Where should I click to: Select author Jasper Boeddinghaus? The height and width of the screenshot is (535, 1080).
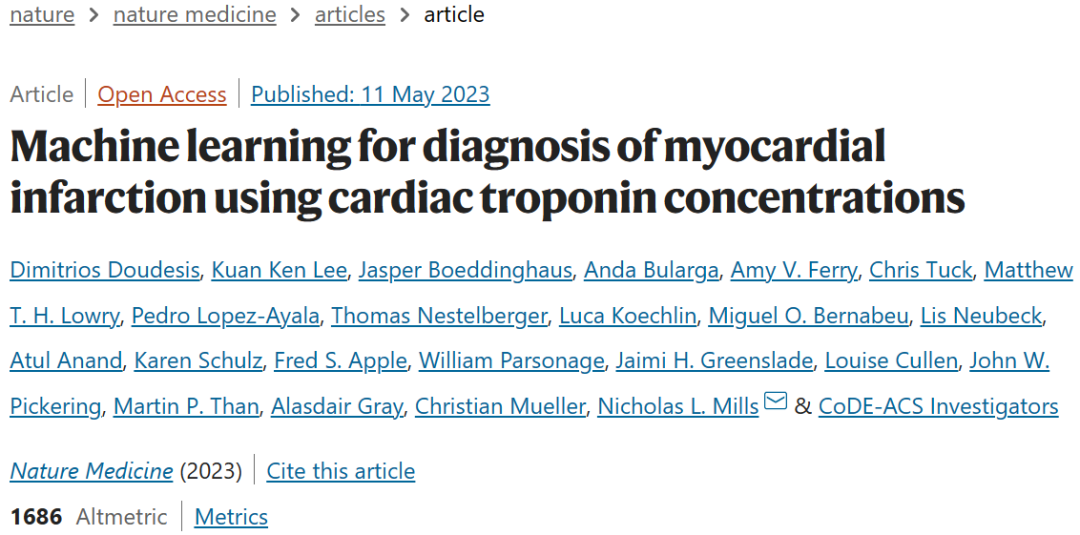[x=465, y=271]
